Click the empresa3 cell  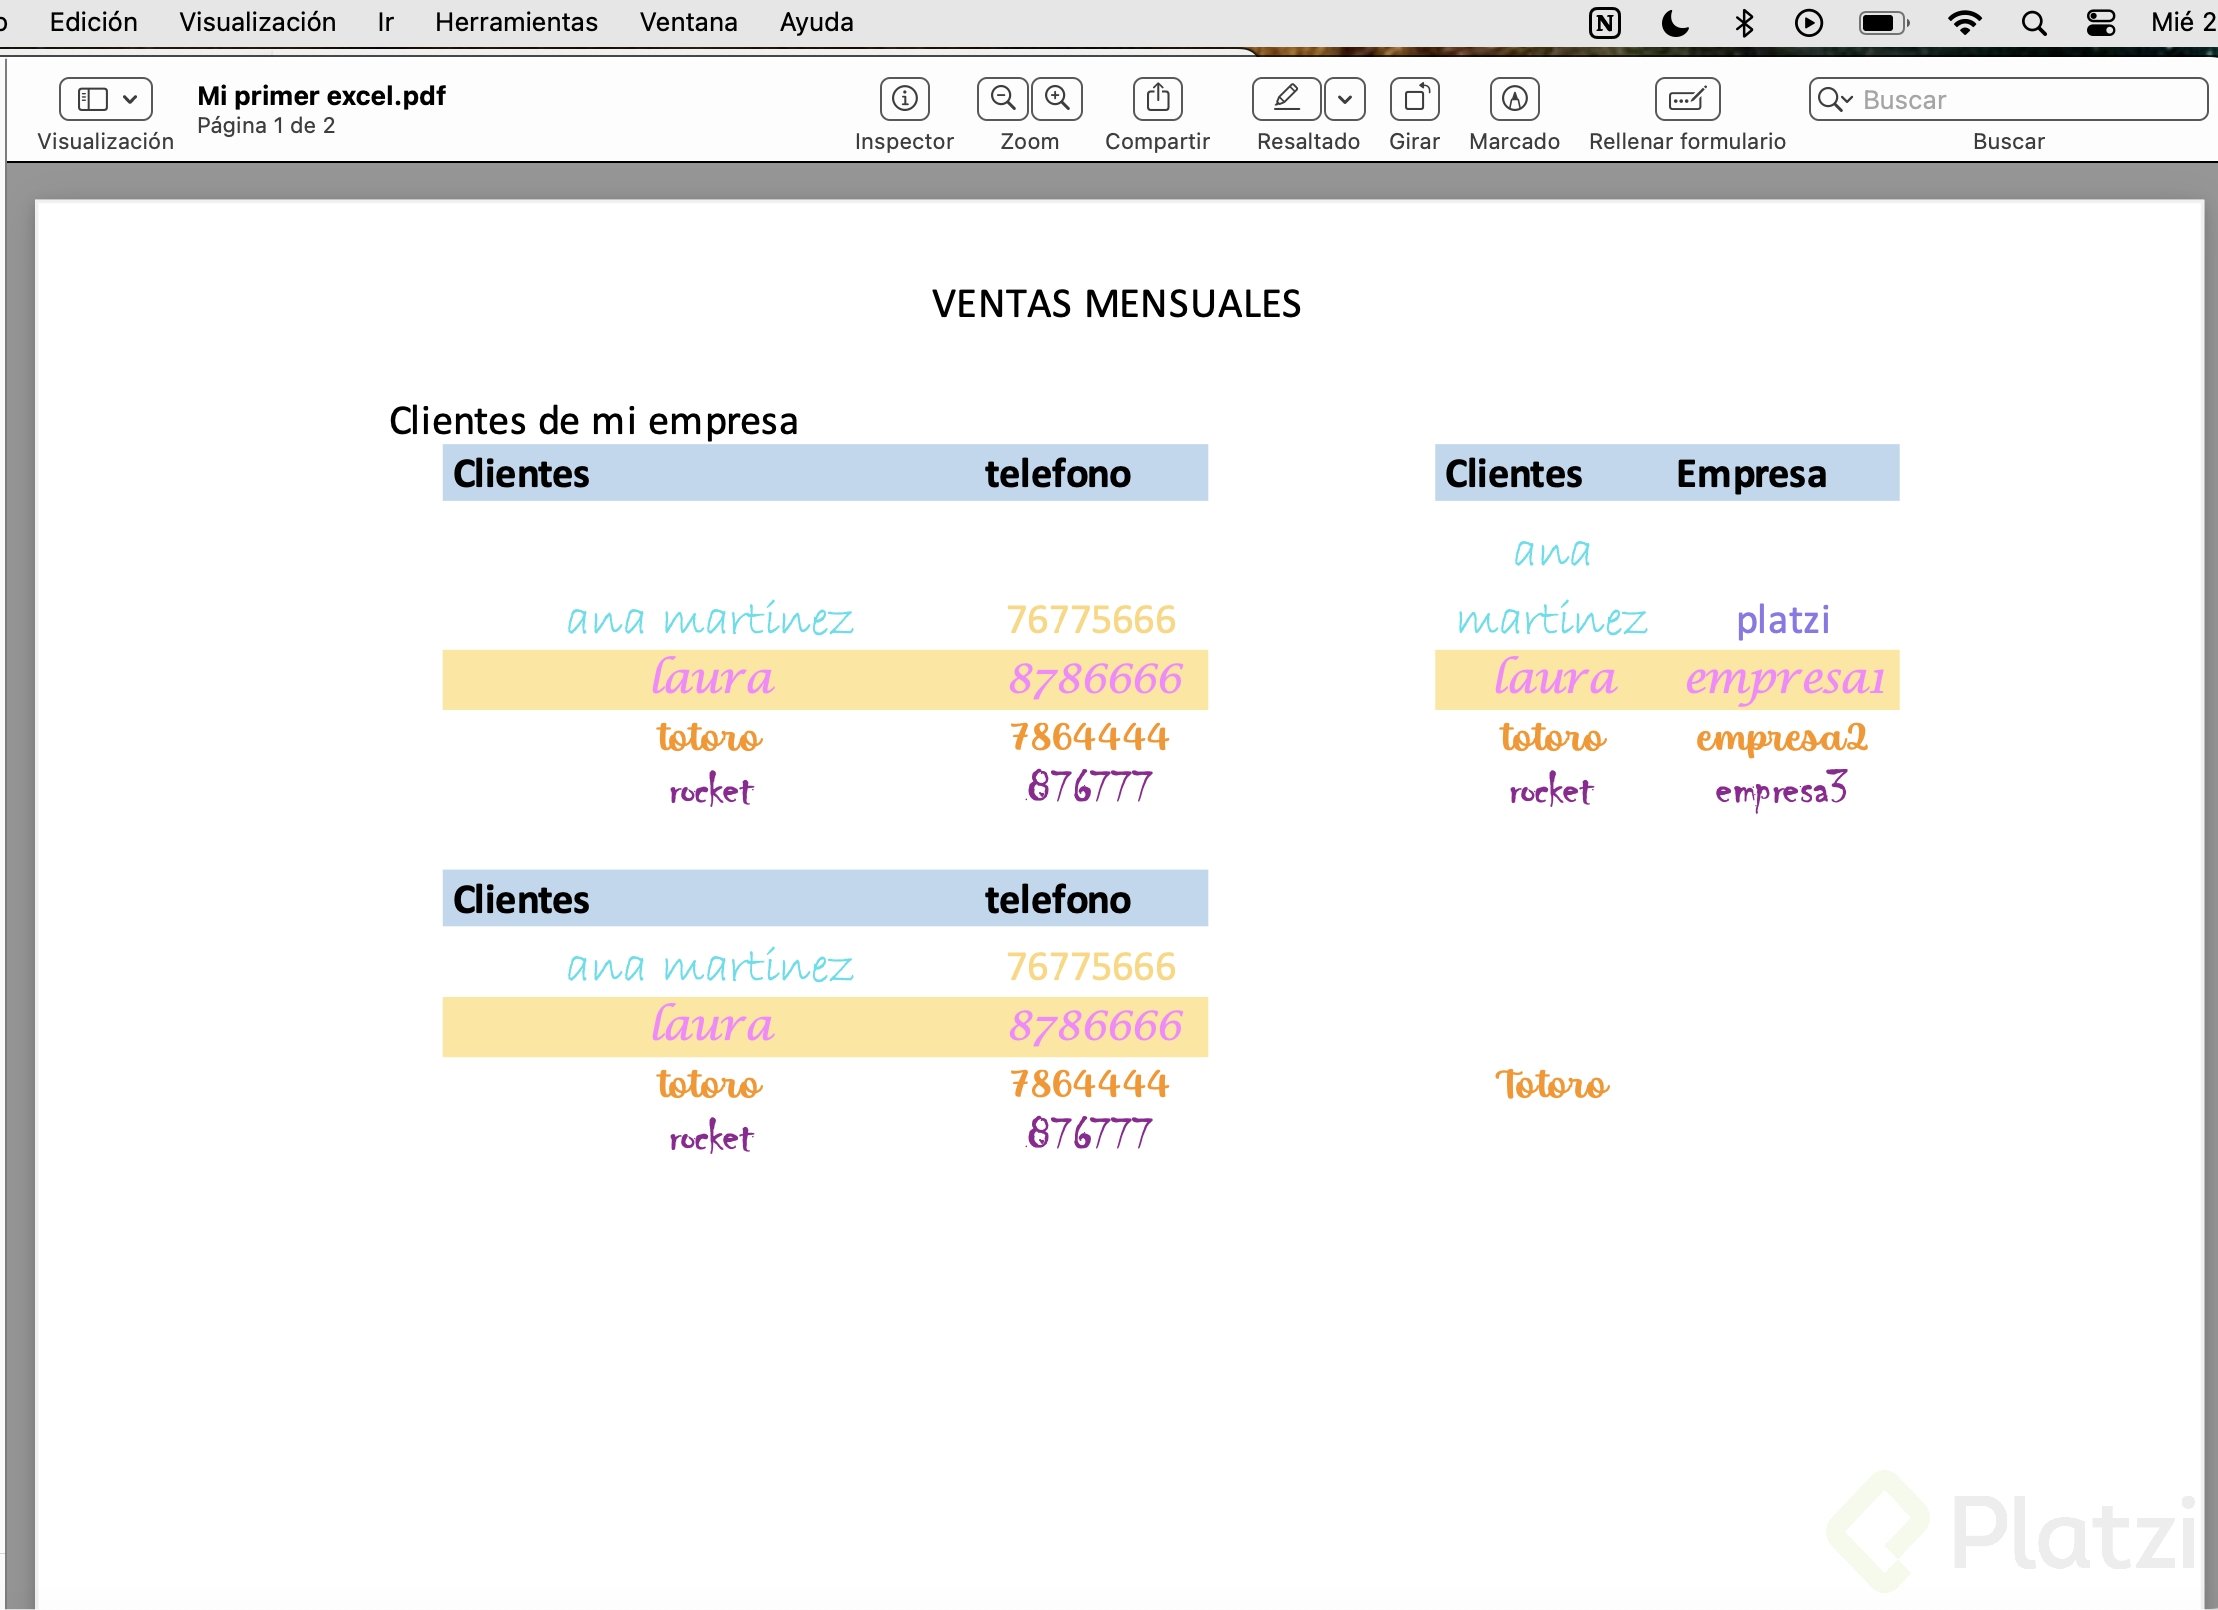point(1780,790)
